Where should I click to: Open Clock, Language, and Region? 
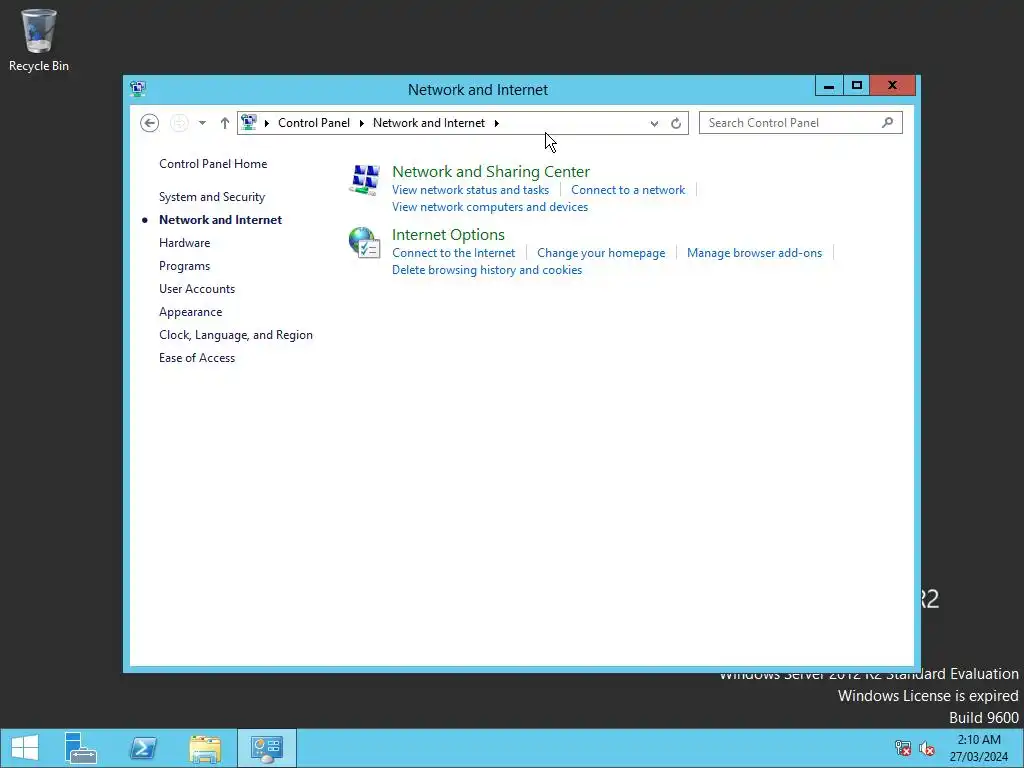[236, 335]
